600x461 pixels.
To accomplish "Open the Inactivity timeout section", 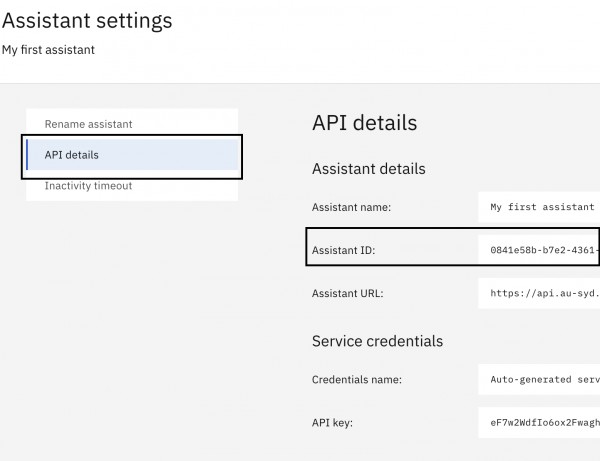I will pos(132,186).
